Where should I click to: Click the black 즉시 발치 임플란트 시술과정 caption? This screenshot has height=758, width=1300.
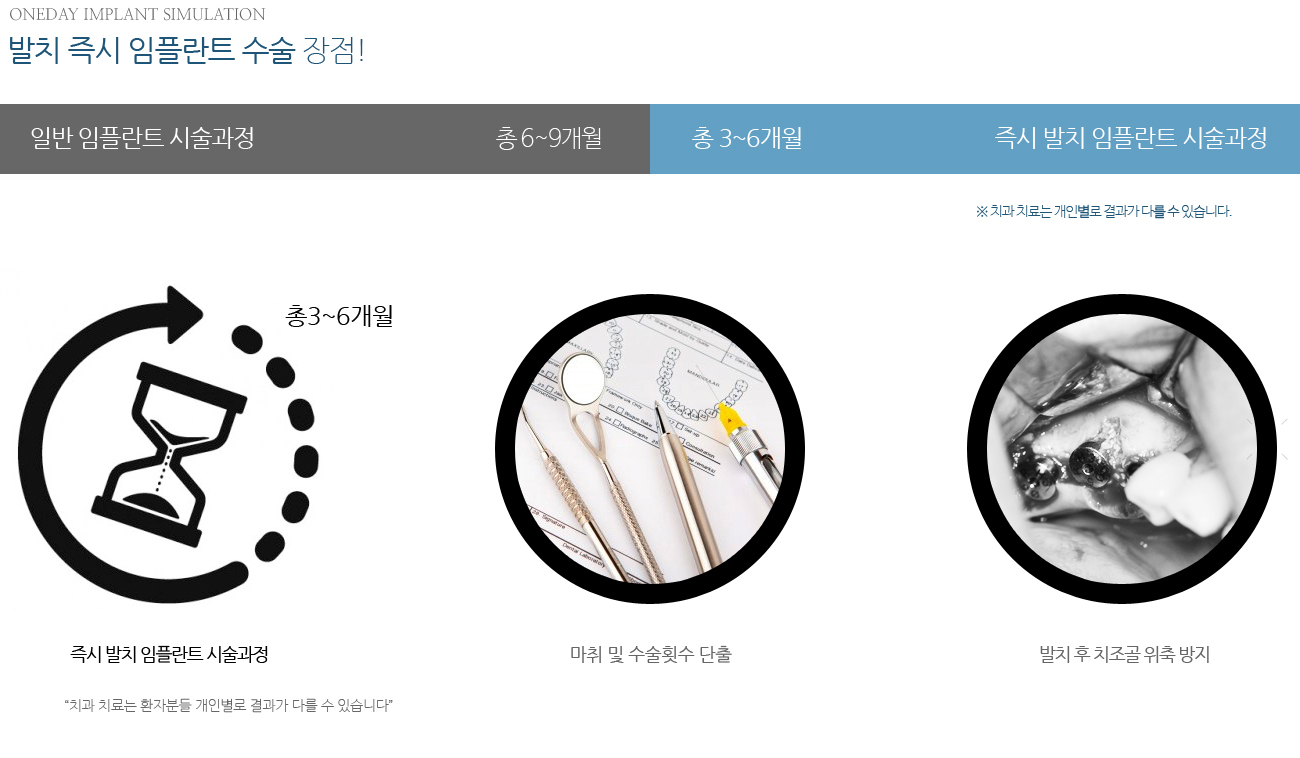tap(169, 654)
